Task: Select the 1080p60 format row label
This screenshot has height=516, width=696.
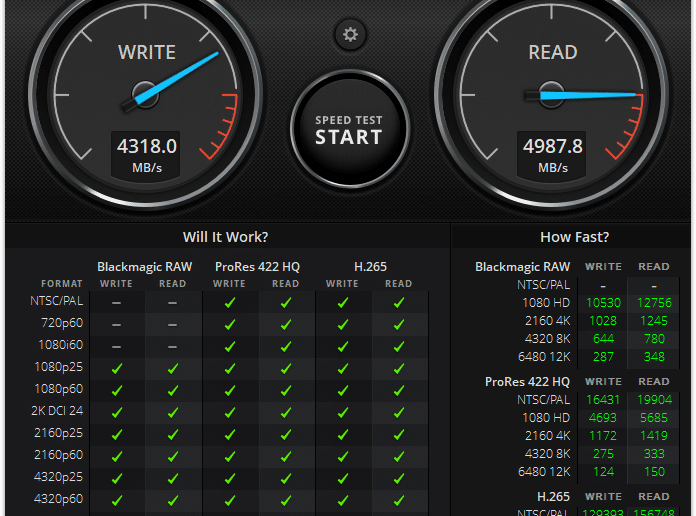Action: coord(59,389)
